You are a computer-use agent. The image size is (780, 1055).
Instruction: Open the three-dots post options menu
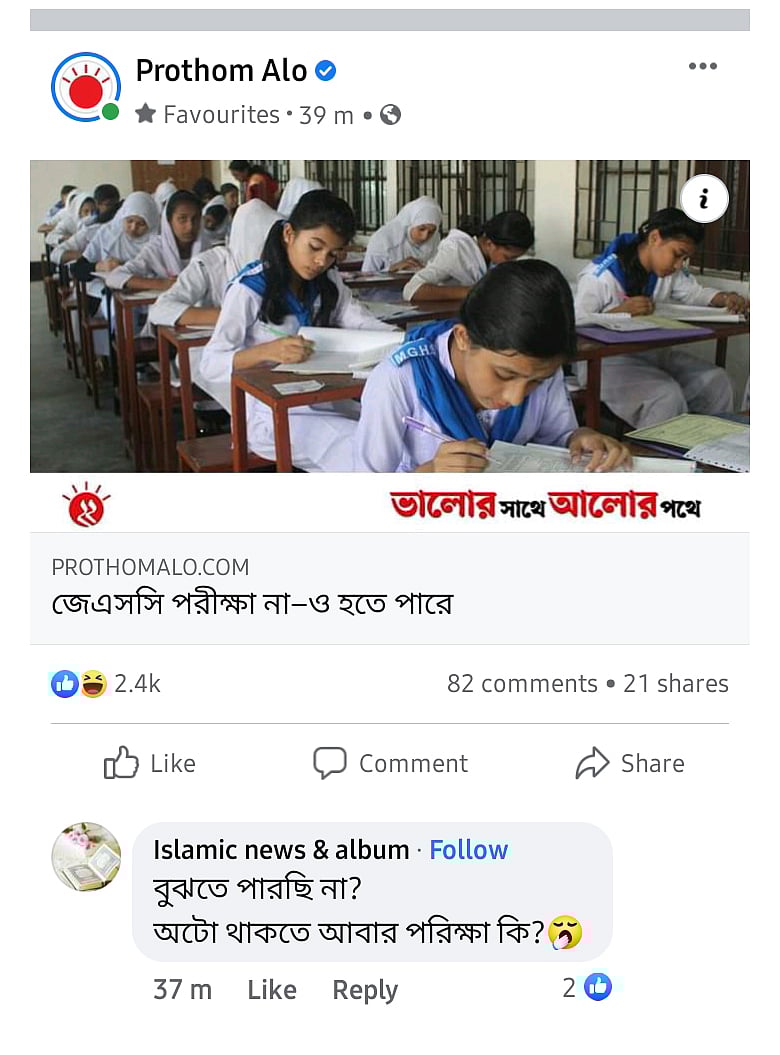[x=702, y=67]
